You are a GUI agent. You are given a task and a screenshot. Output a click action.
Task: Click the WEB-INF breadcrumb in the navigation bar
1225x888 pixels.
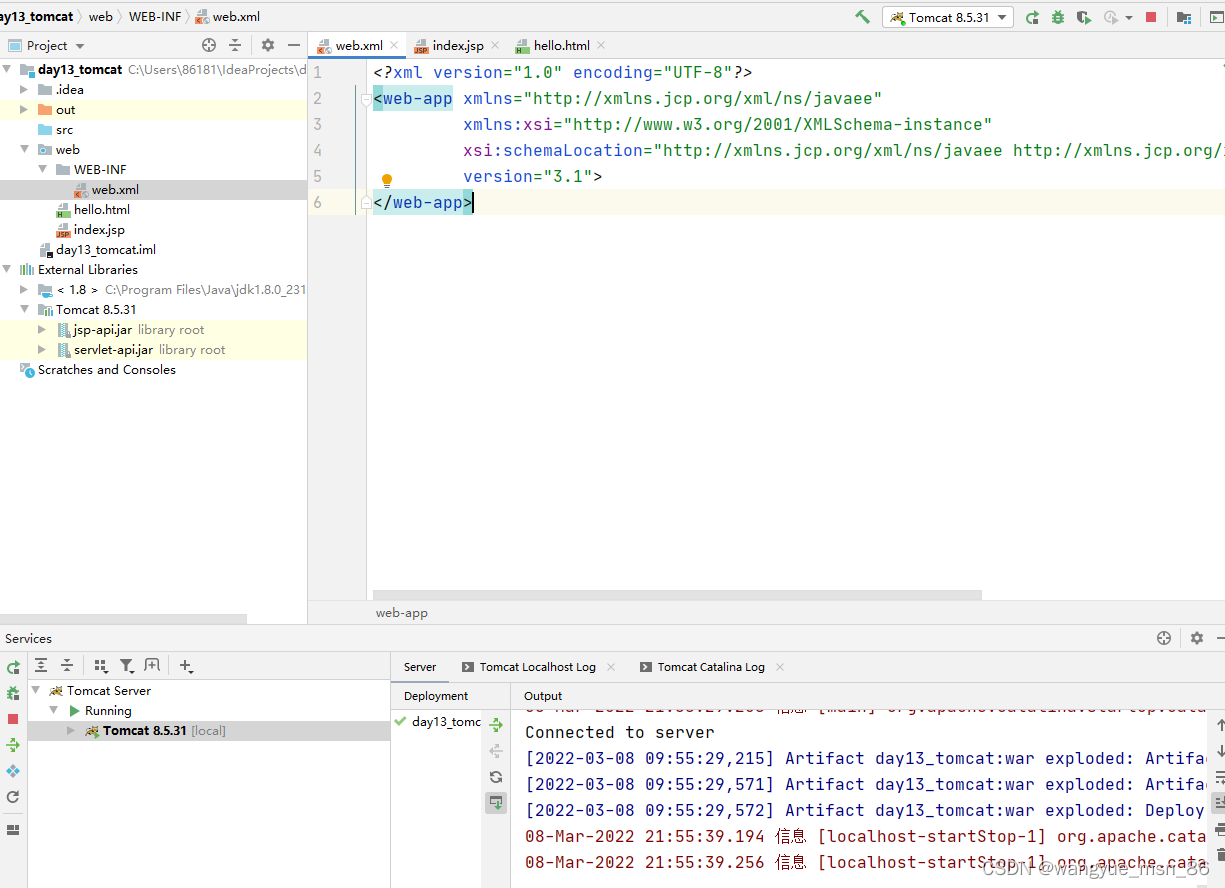[x=155, y=17]
